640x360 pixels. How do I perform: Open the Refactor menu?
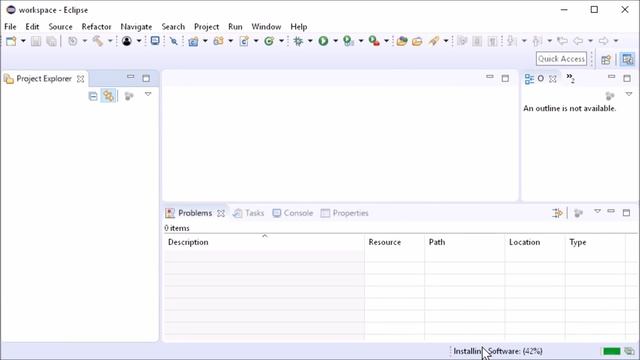[96, 27]
